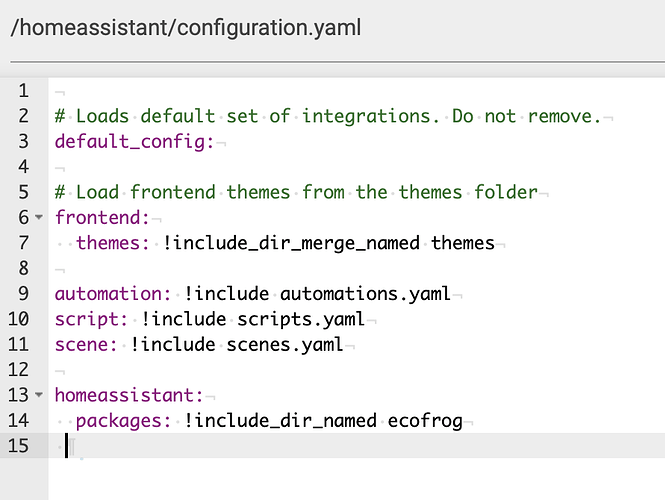Click the themes key on line 7
The width and height of the screenshot is (665, 500).
click(113, 243)
